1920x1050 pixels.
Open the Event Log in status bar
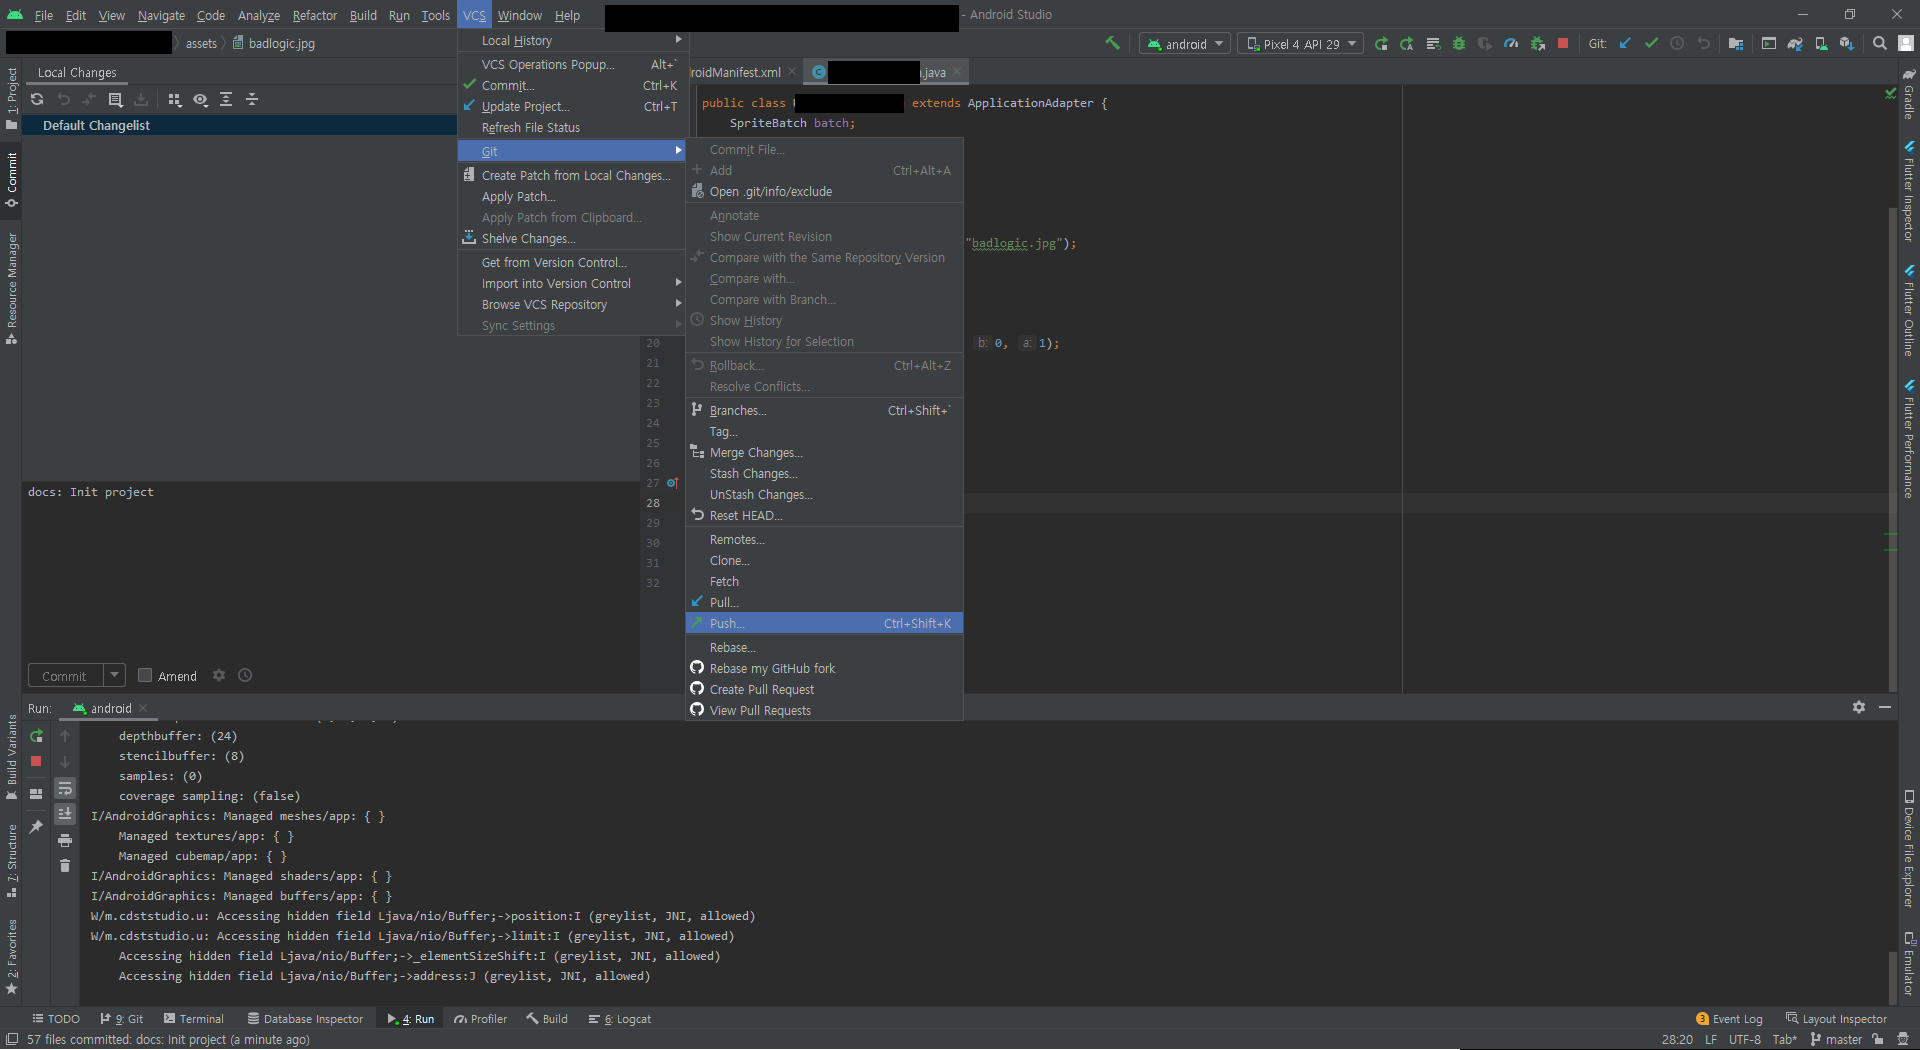(1729, 1019)
